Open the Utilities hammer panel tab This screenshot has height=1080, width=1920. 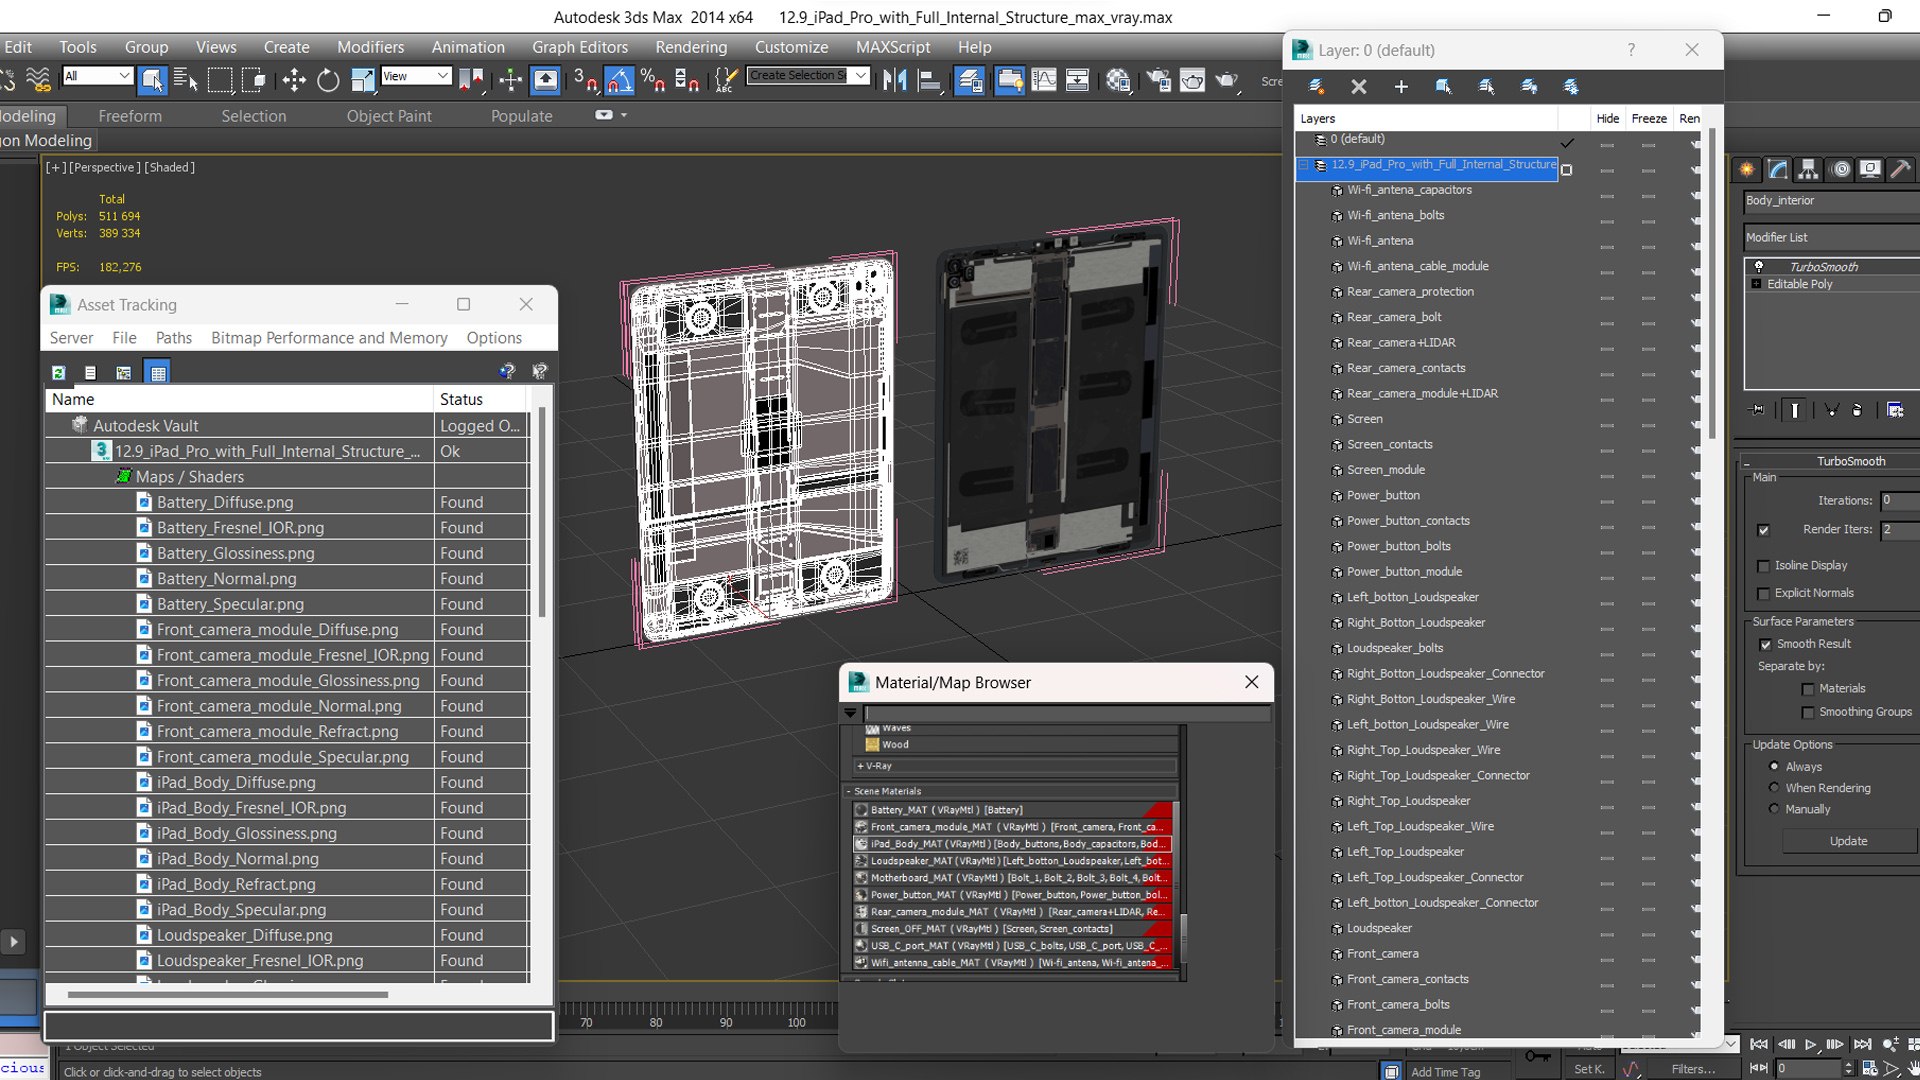[x=1901, y=169]
